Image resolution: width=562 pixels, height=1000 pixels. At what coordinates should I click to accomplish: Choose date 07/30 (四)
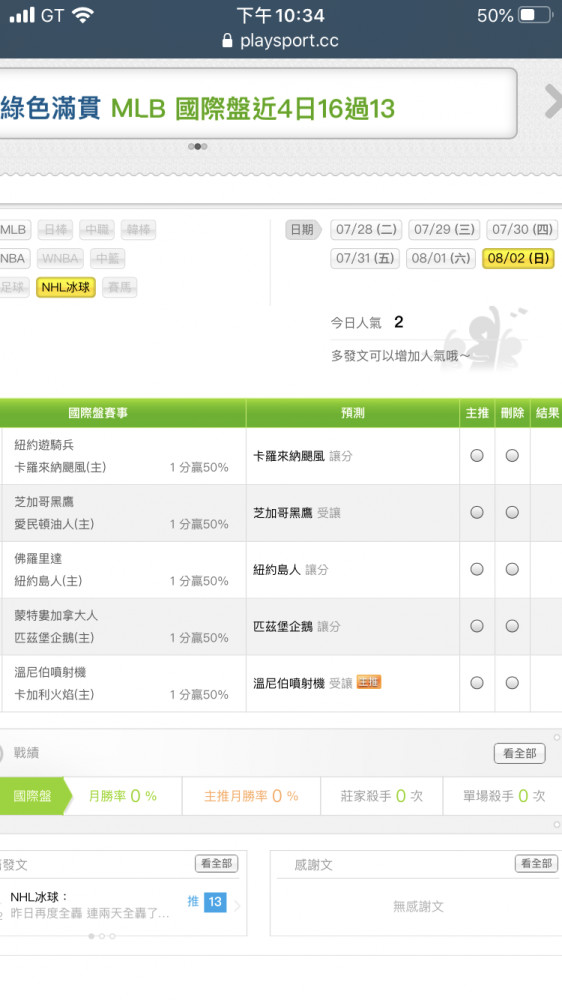522,230
